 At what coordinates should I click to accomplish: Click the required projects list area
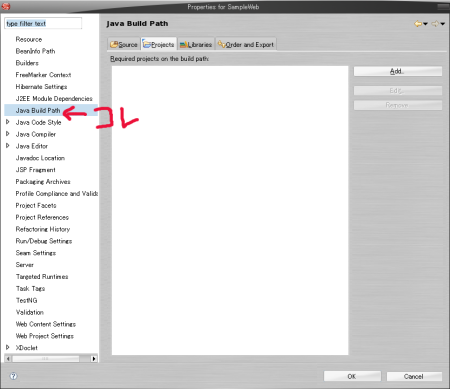(230, 210)
